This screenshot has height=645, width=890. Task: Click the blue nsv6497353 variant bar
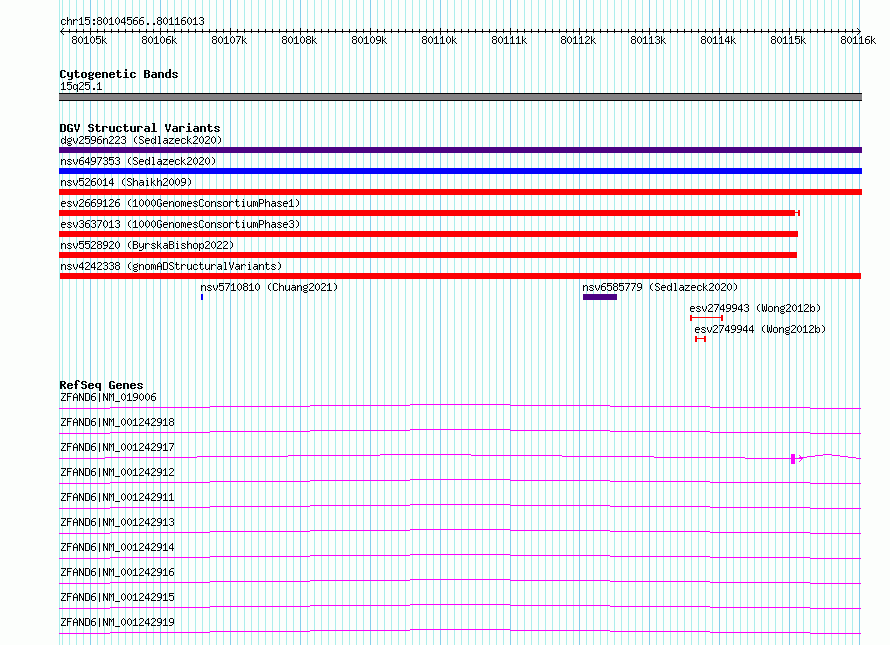coord(460,171)
